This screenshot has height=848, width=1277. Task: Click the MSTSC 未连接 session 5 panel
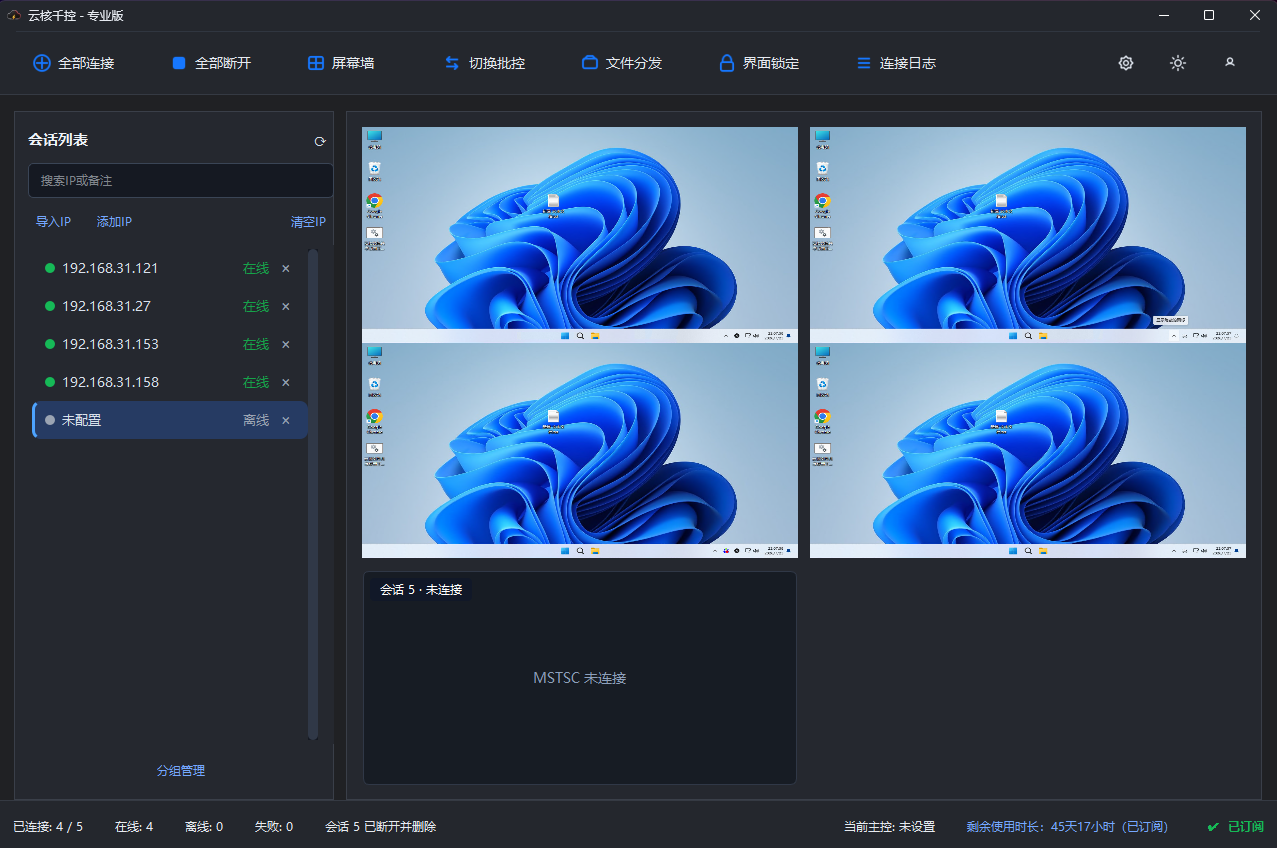point(580,678)
